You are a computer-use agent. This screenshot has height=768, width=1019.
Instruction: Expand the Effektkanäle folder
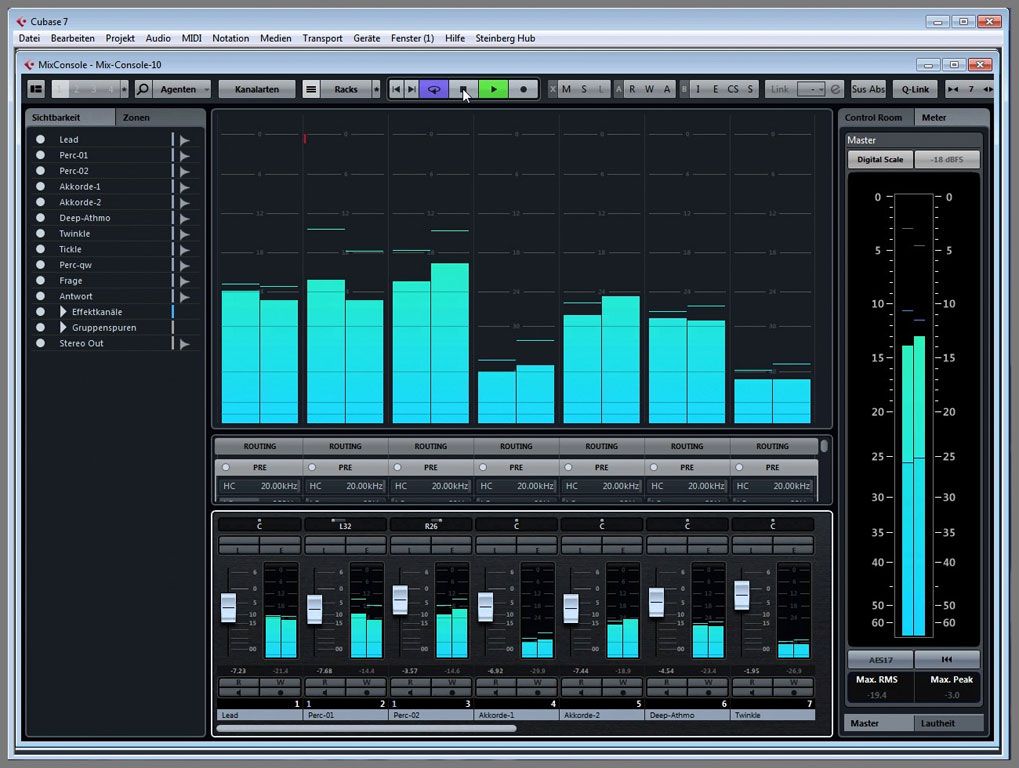coord(63,312)
